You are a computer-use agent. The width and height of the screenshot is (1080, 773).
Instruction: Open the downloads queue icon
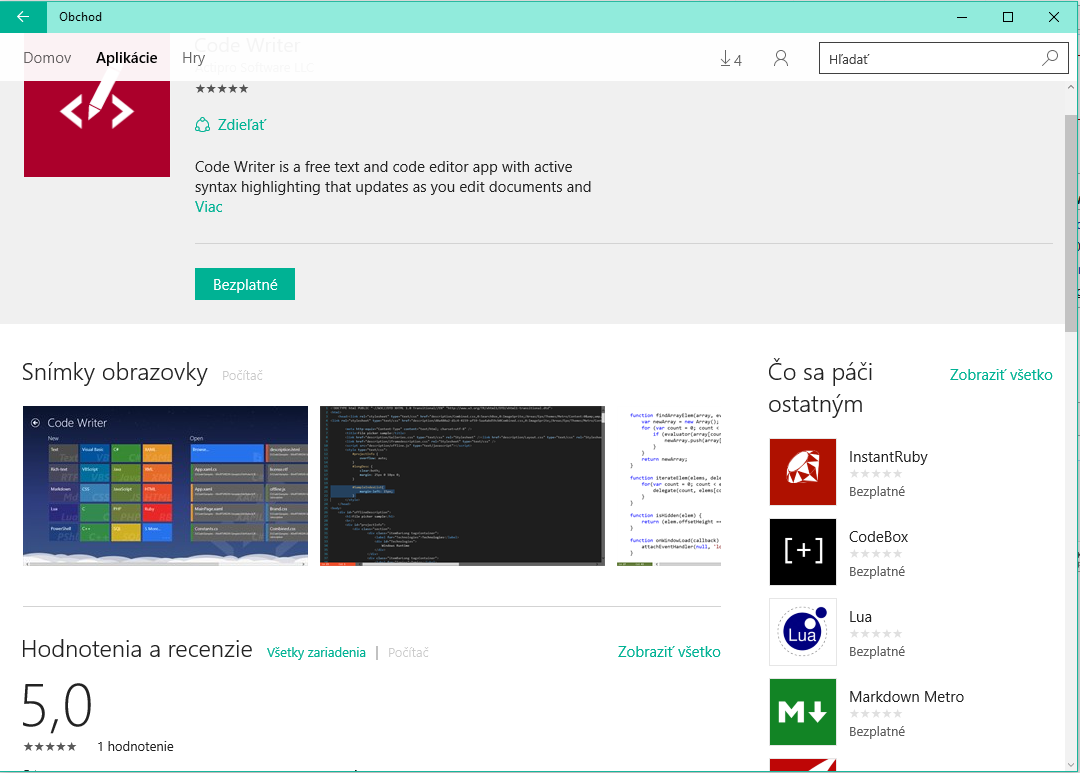pos(731,59)
